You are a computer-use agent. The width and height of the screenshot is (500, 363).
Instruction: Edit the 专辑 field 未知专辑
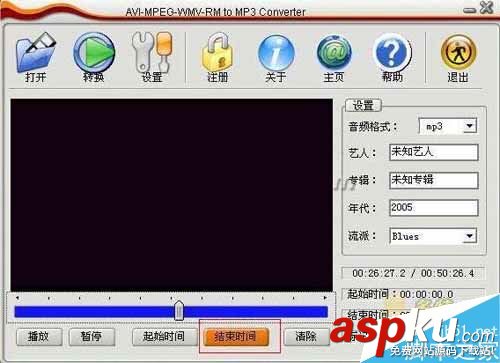point(433,180)
